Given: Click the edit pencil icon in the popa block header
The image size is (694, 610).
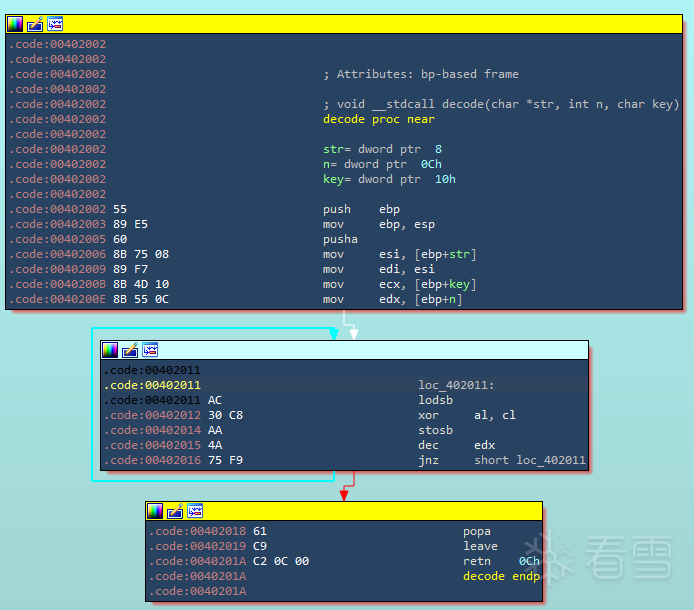Looking at the screenshot, I should 175,511.
